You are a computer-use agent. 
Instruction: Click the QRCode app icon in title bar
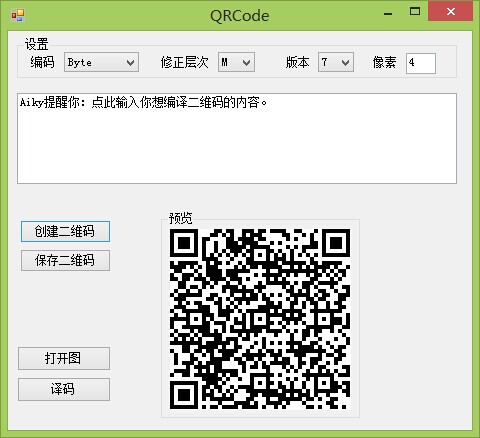tap(18, 15)
